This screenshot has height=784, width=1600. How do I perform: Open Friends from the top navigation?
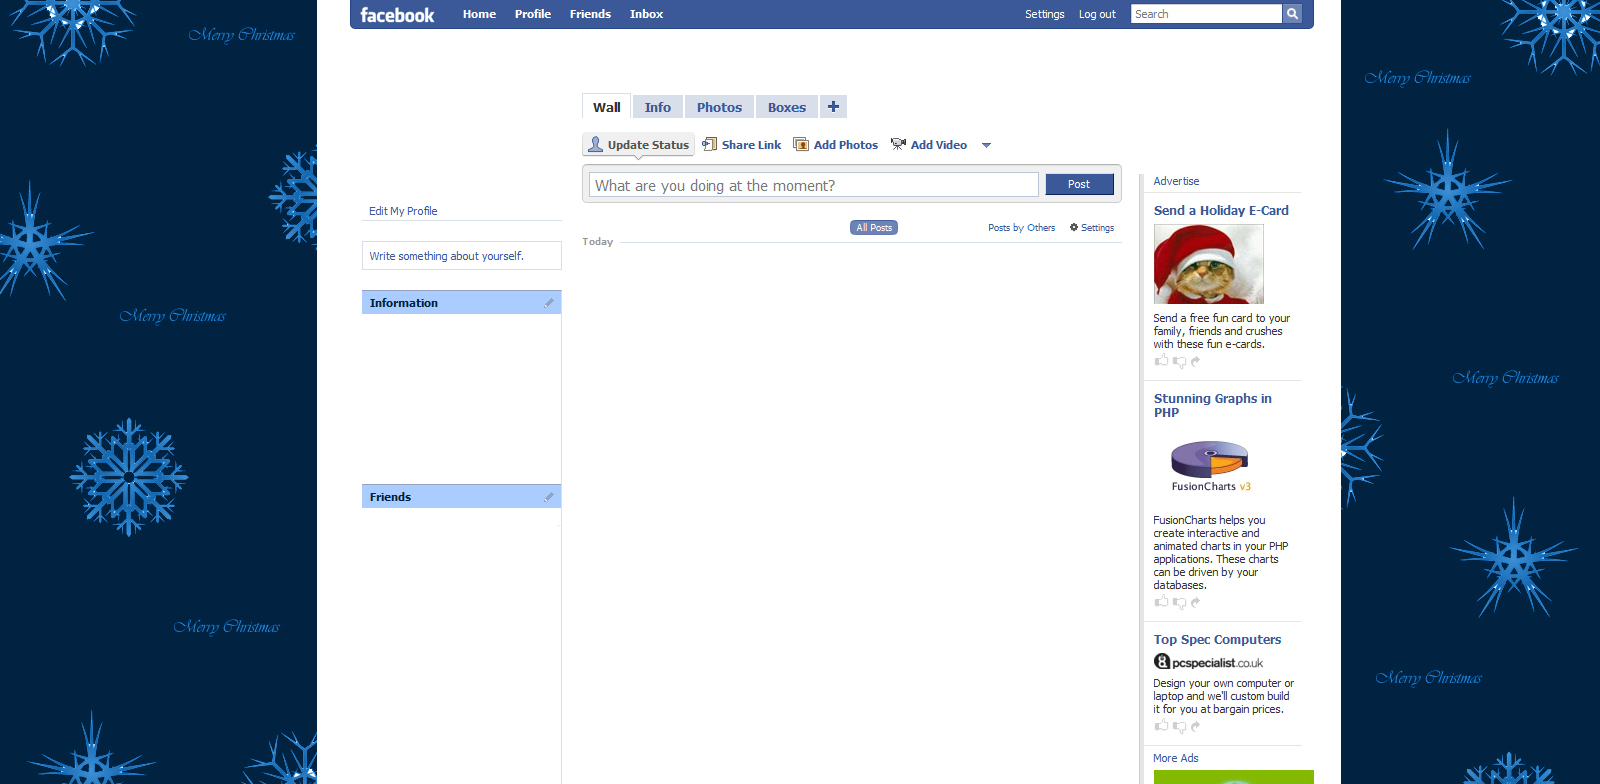(590, 14)
